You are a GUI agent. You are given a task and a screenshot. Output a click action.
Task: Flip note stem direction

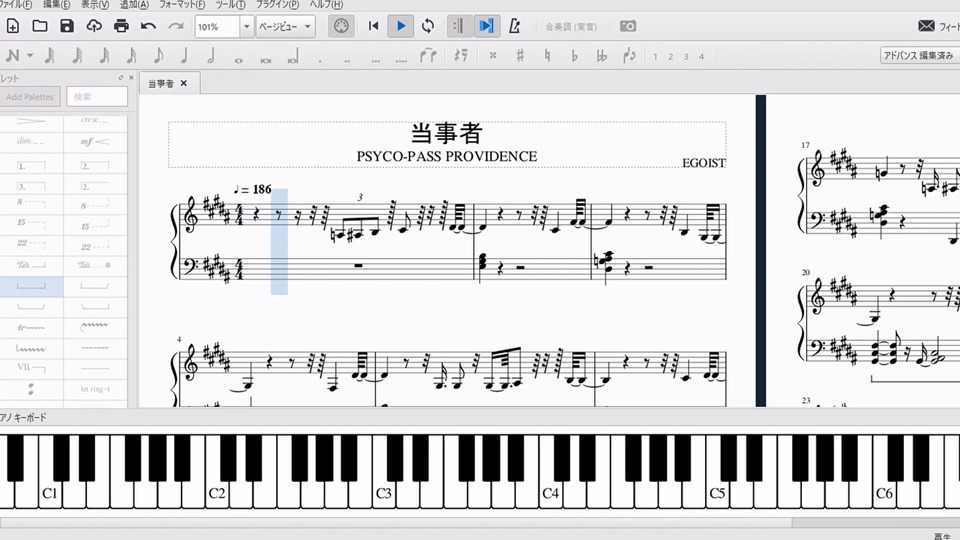629,56
